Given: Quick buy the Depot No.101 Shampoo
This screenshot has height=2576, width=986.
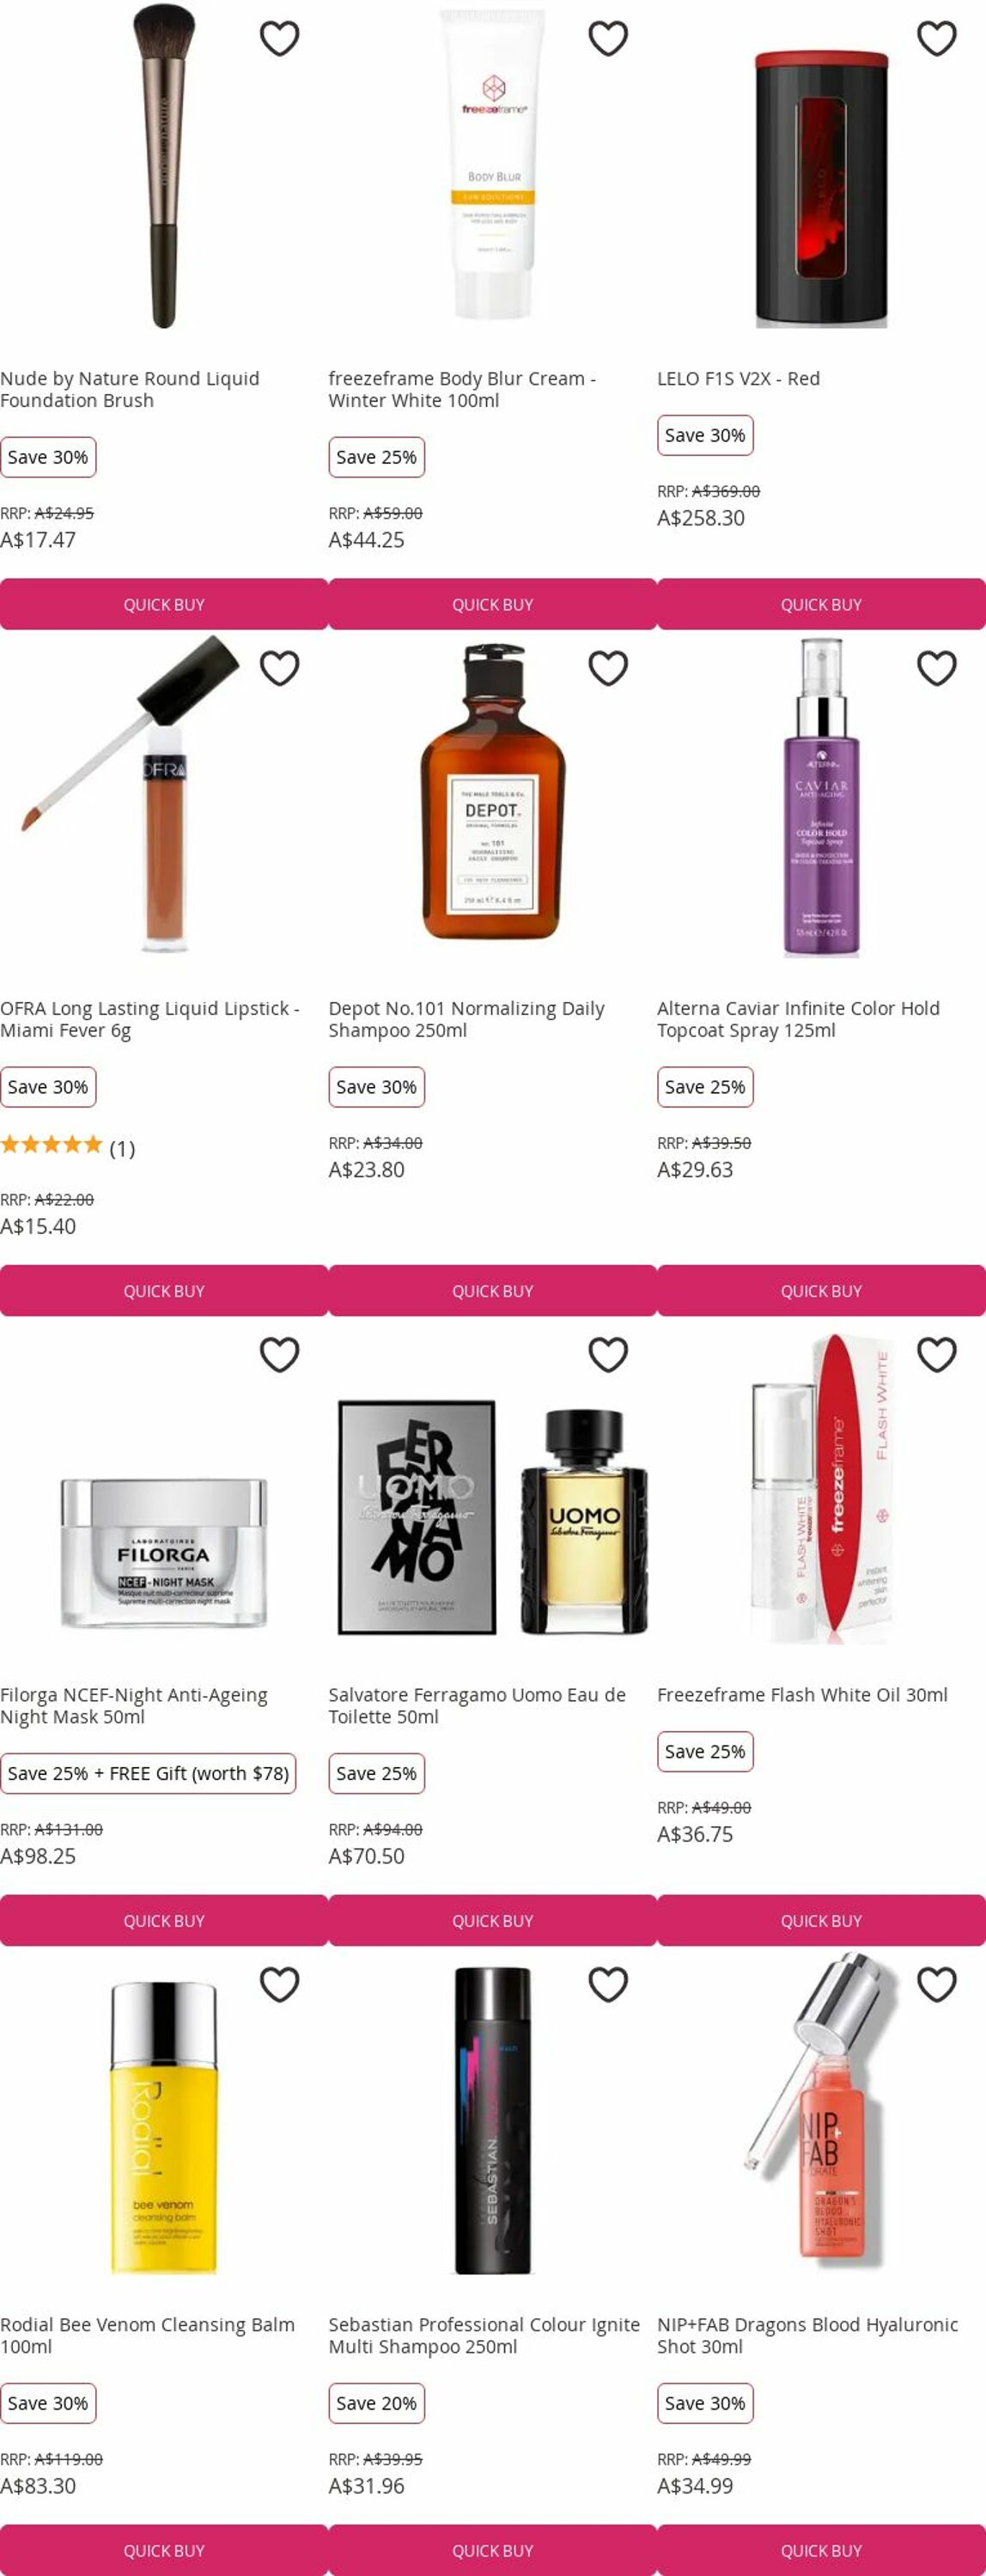Looking at the screenshot, I should 493,1290.
